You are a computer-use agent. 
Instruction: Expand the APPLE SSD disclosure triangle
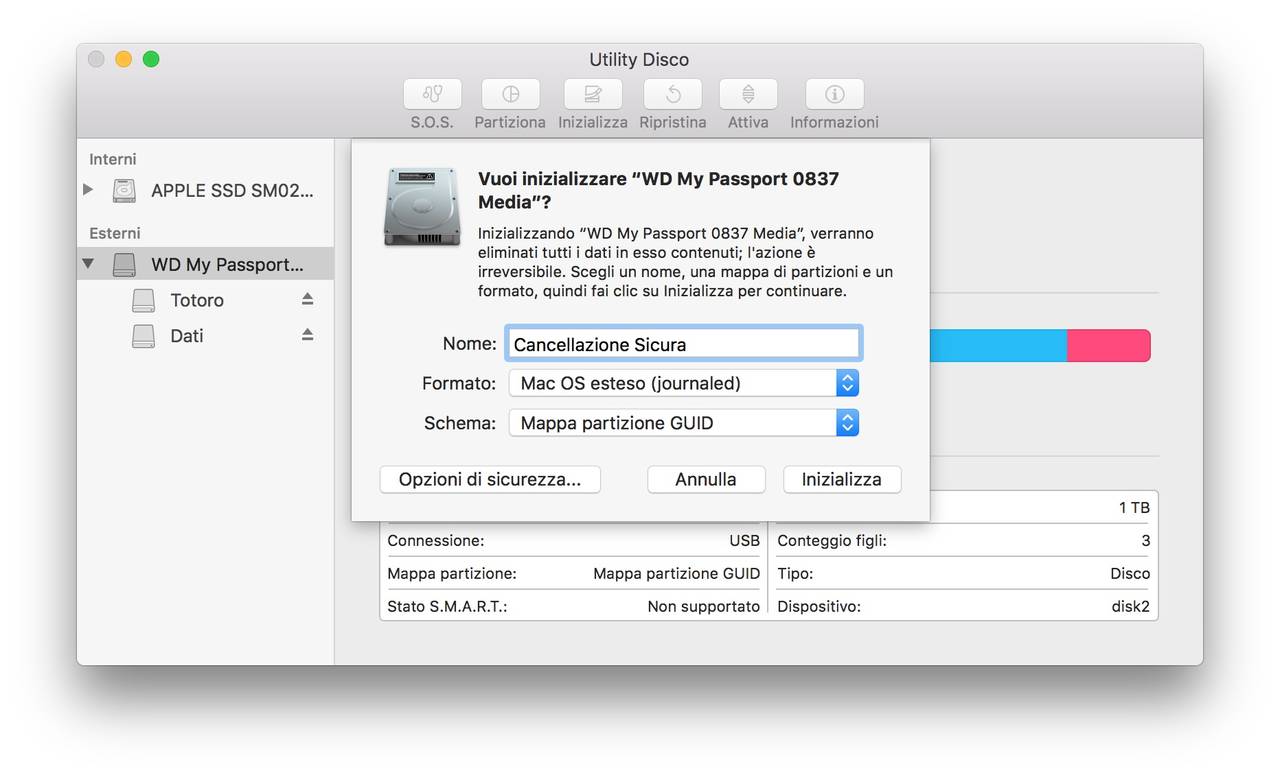tap(88, 190)
